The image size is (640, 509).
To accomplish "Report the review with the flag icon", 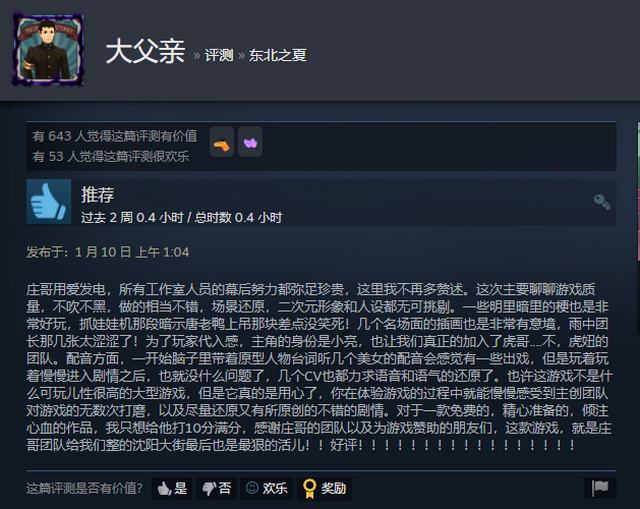I will click(x=600, y=488).
